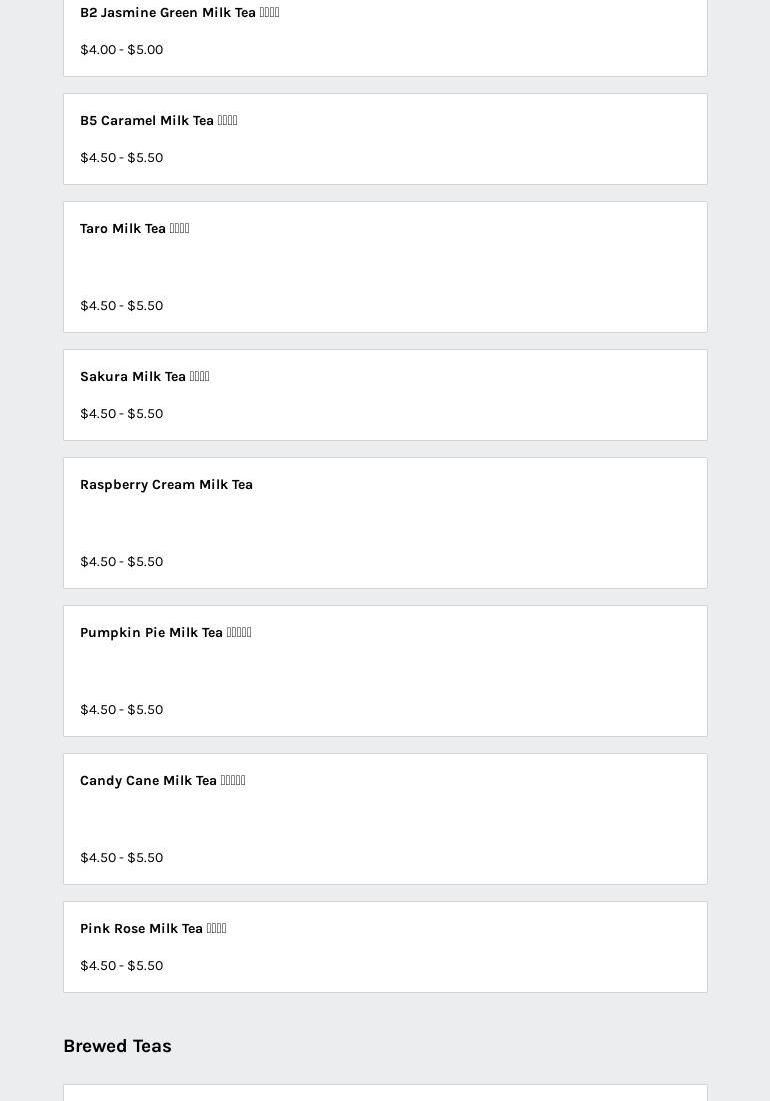Screen dimensions: 770x1101
Task: Click the price under Pink Rose Milk Tea
Action: point(122,966)
